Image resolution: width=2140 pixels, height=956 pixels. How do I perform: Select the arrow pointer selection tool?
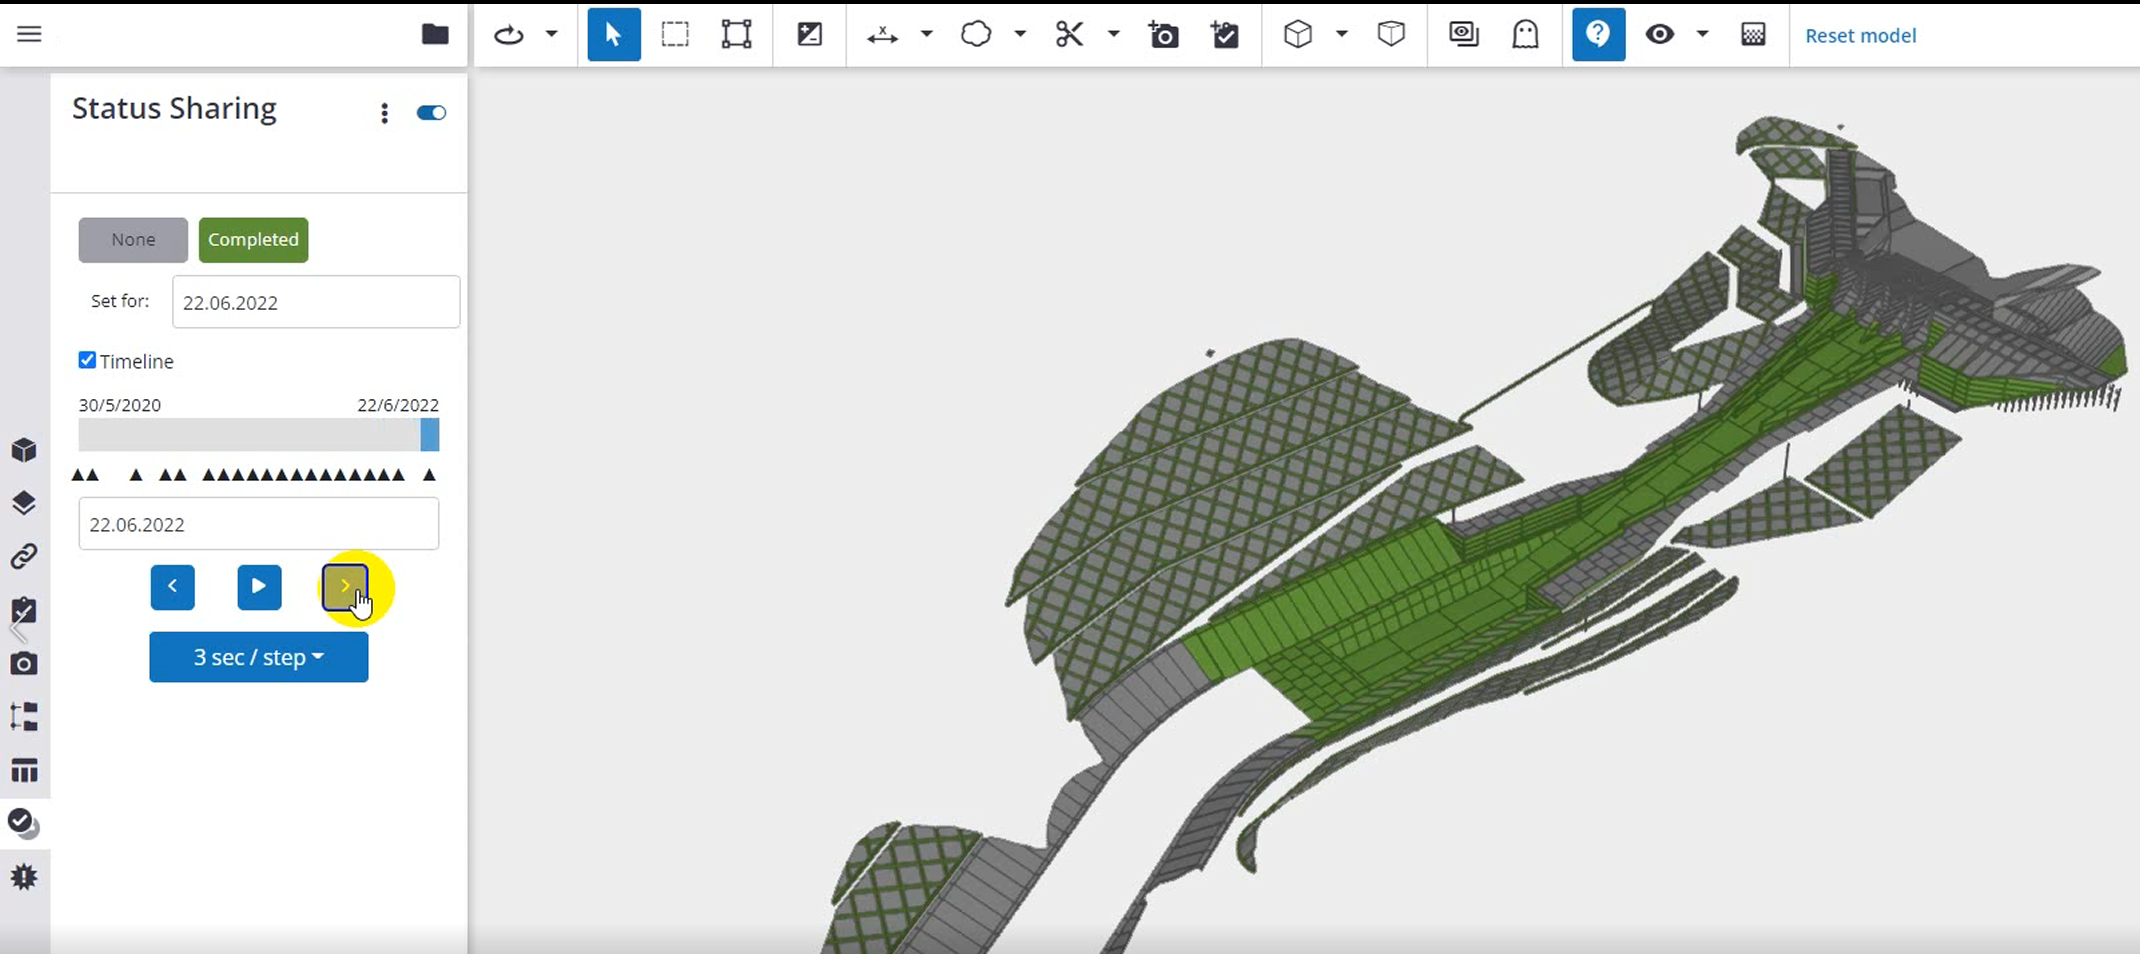613,35
